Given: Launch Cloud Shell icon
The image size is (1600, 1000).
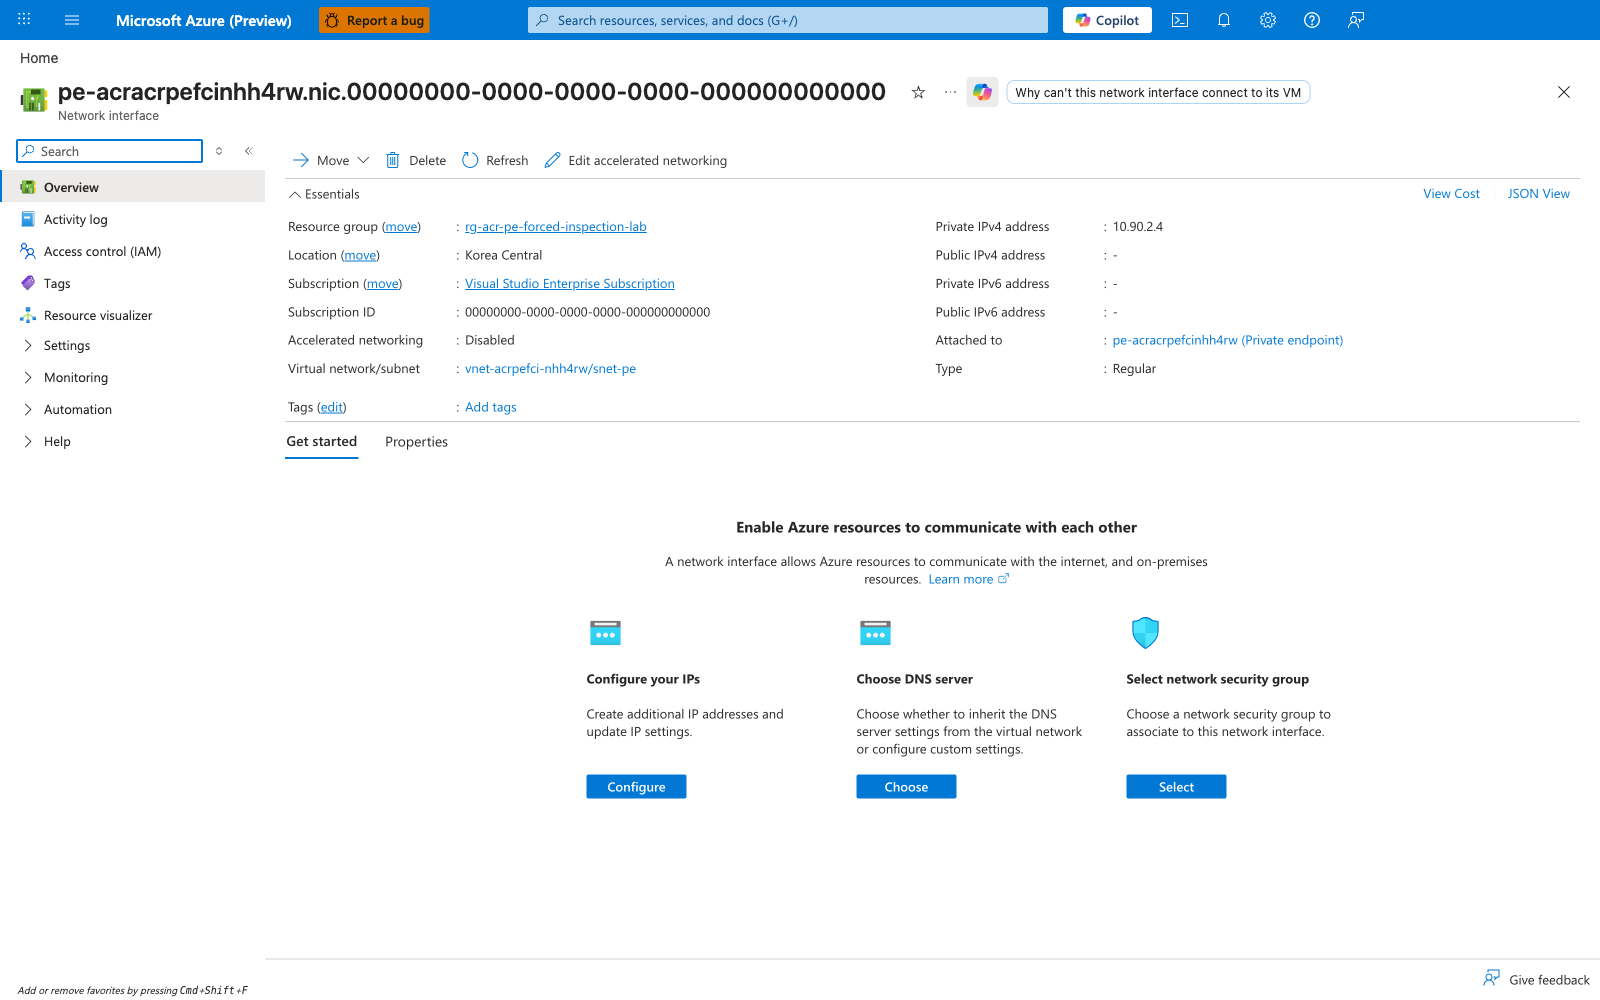Looking at the screenshot, I should click(1180, 20).
